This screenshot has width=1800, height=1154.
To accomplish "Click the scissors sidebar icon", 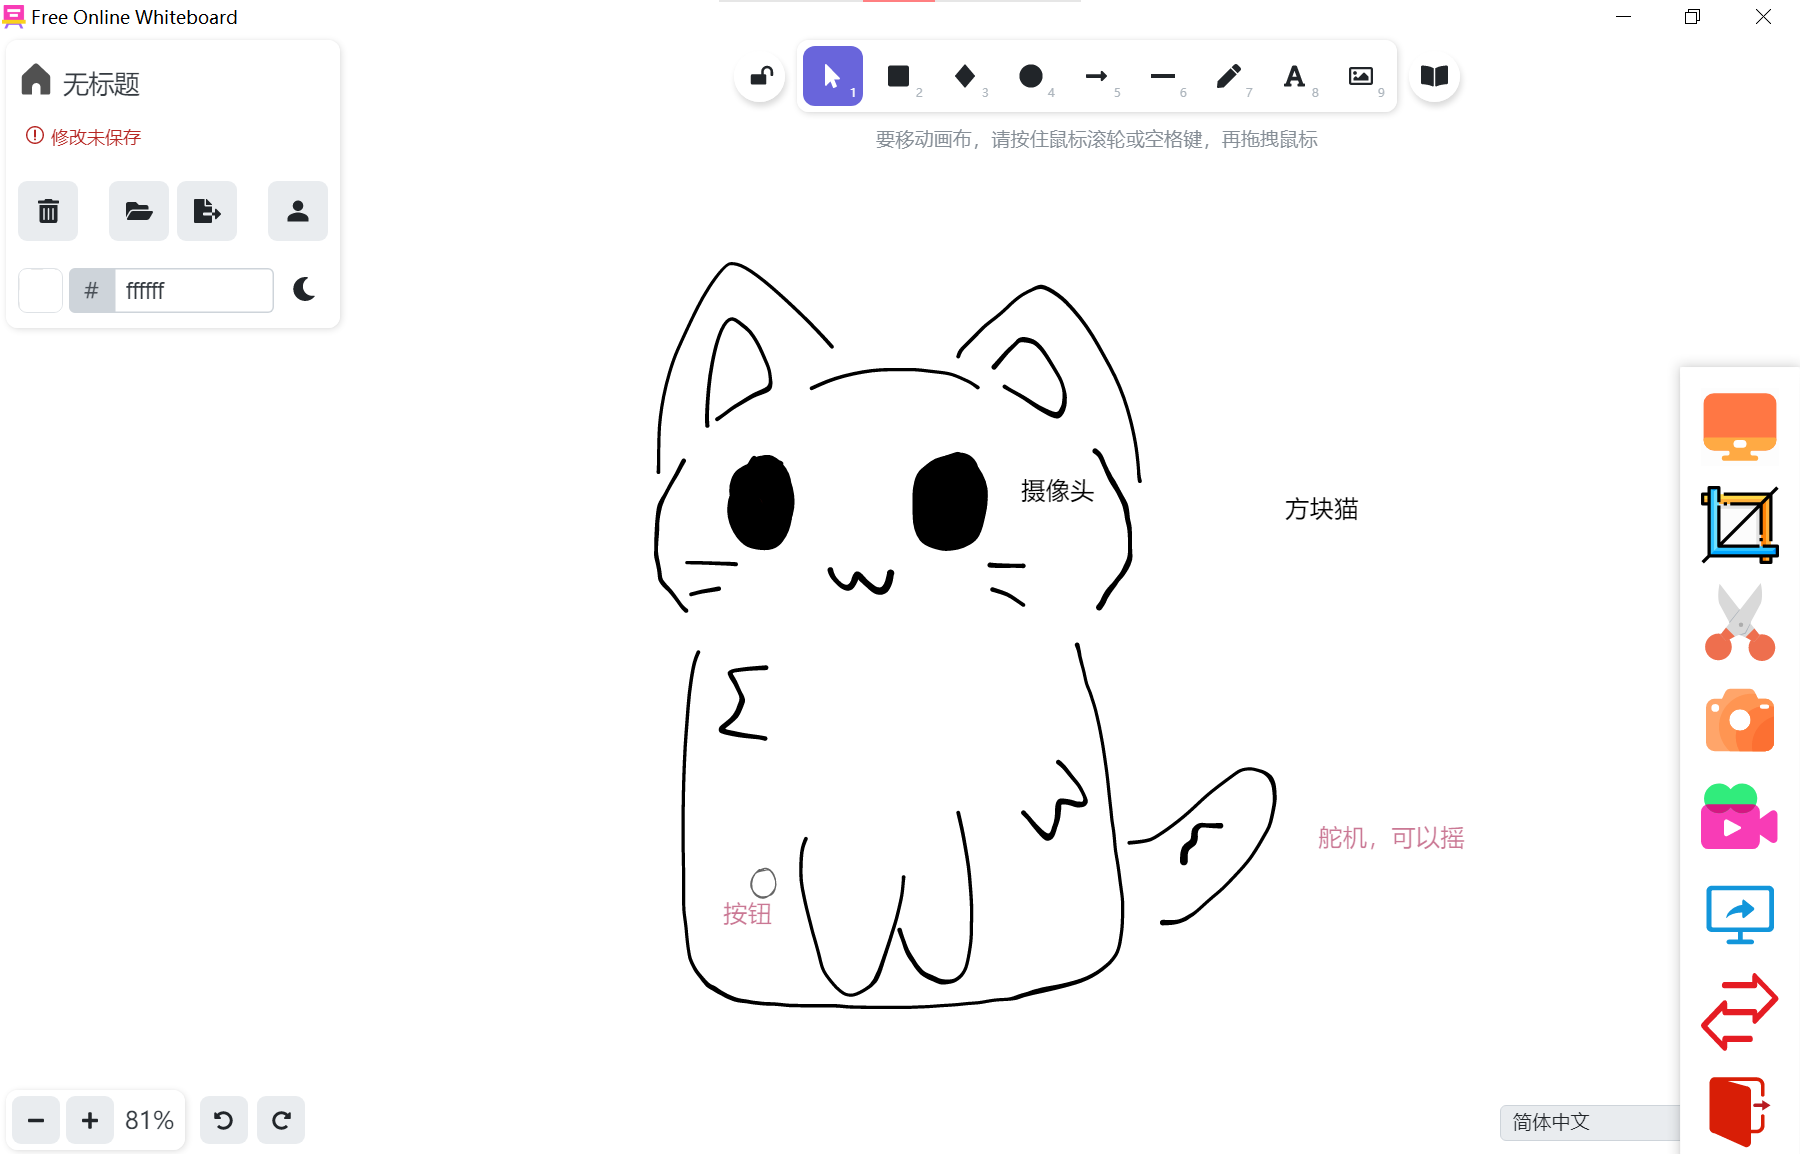I will [1740, 622].
